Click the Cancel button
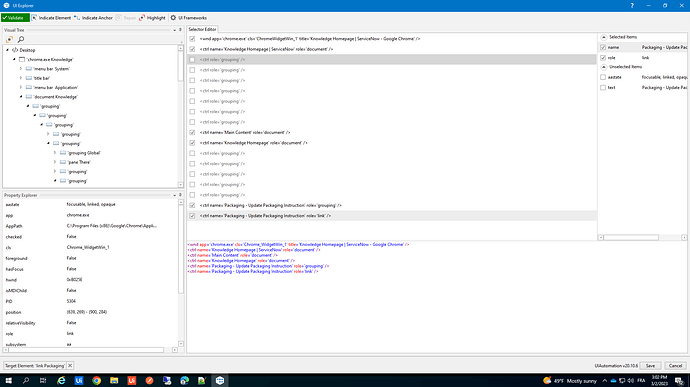This screenshot has width=690, height=387. click(x=675, y=365)
